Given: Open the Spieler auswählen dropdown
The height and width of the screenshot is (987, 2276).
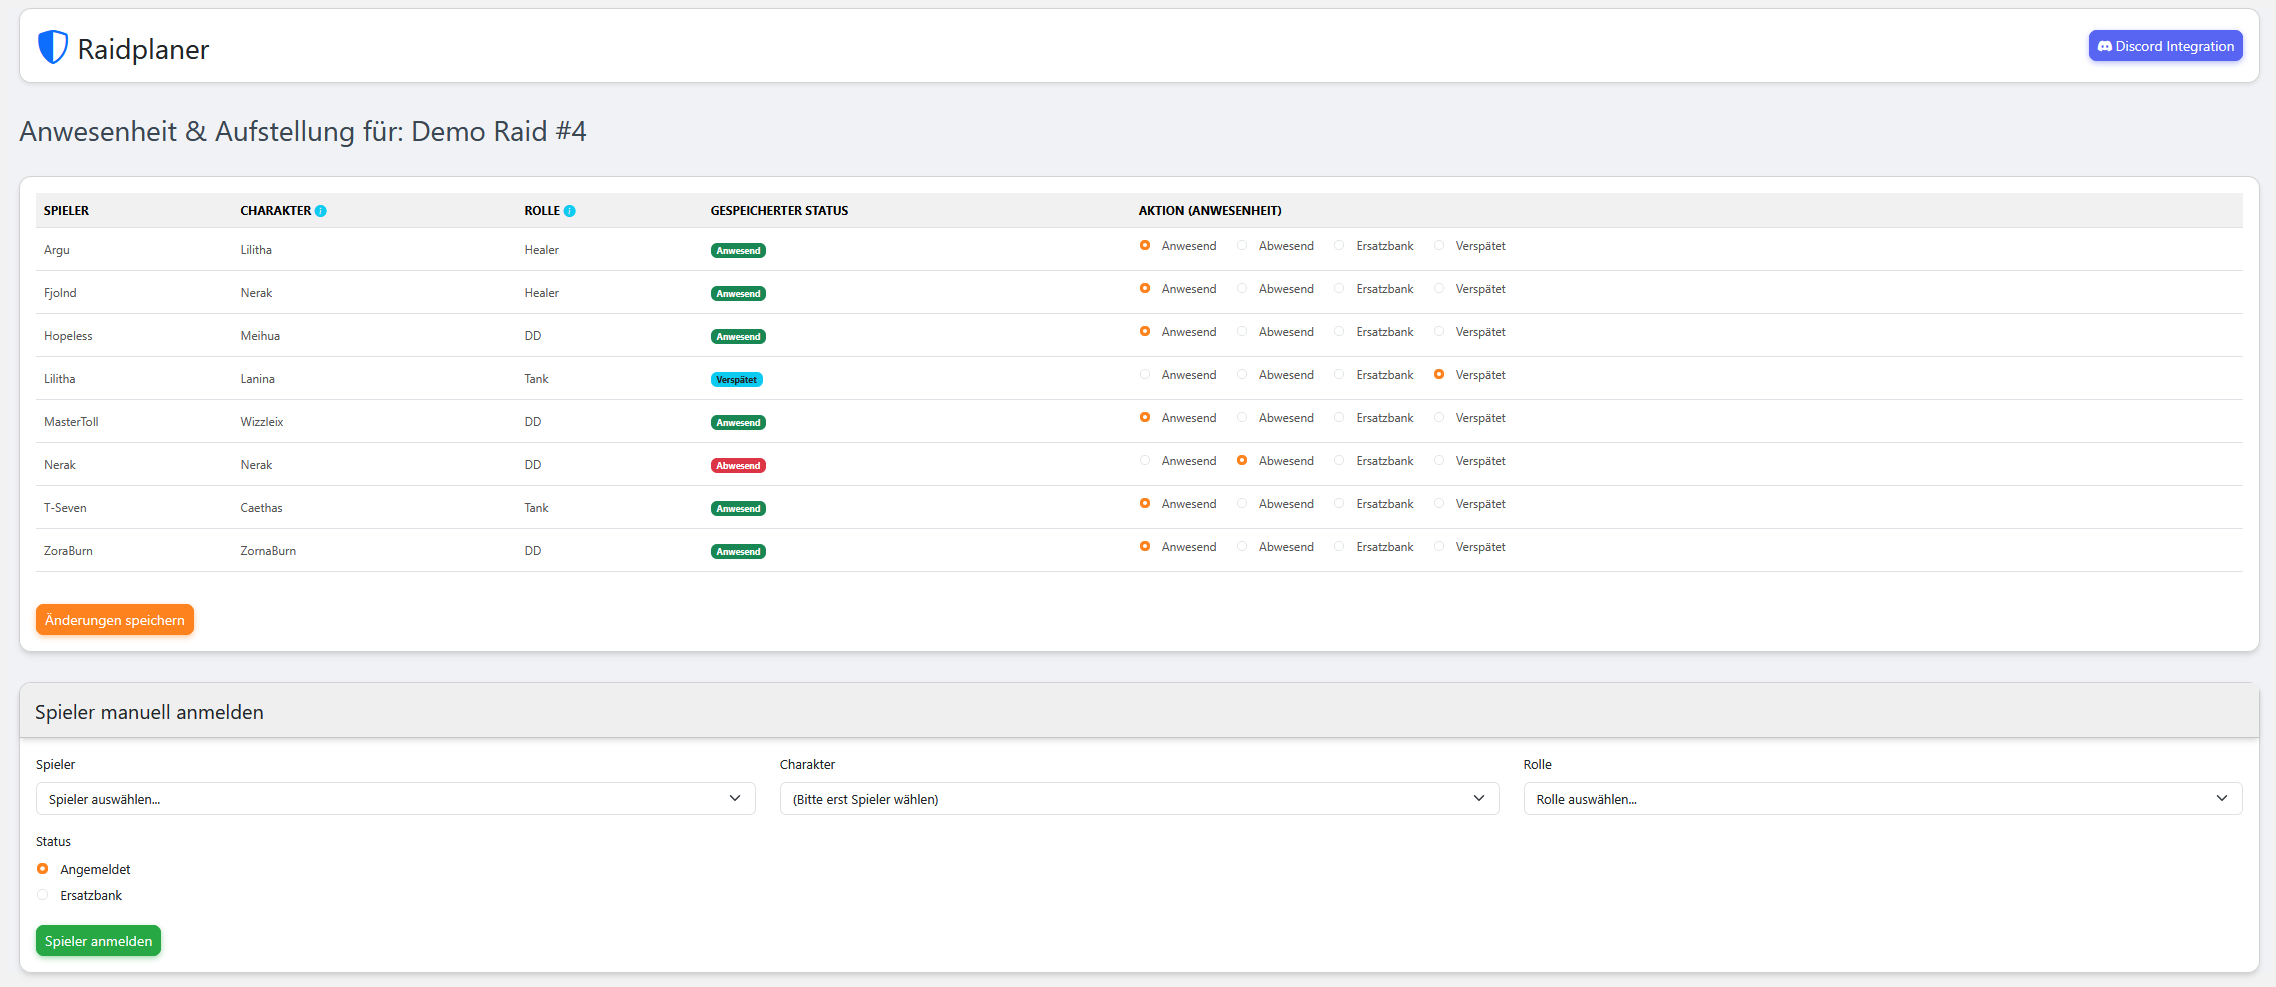Looking at the screenshot, I should tap(395, 798).
